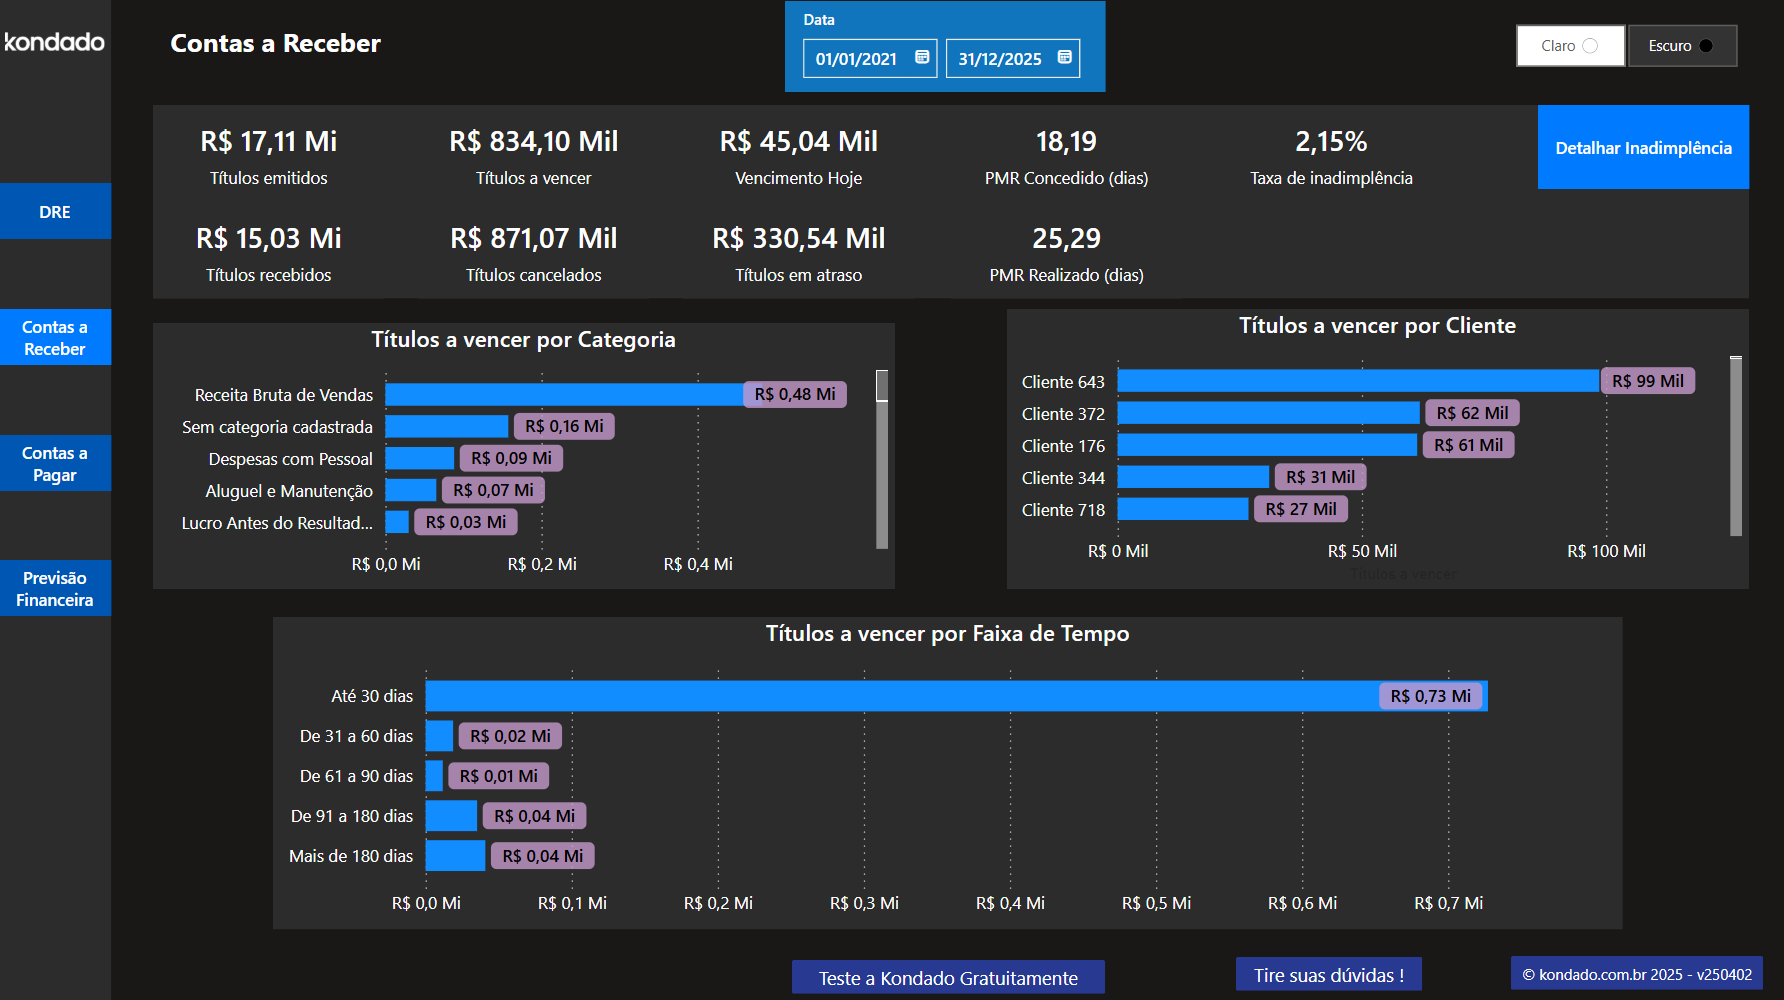This screenshot has height=1000, width=1784.
Task: Open the Previsão Financeira page
Action: point(55,588)
